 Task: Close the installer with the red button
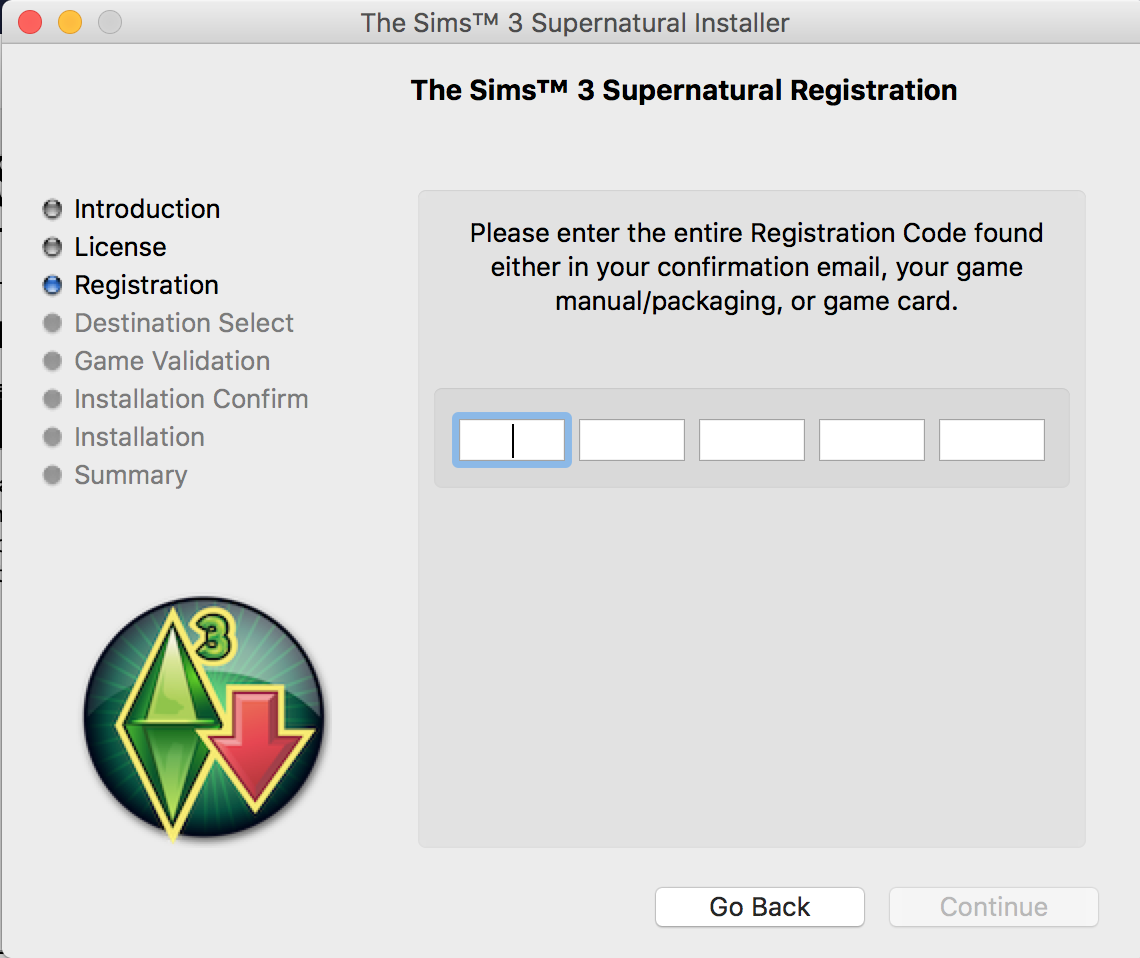point(30,22)
